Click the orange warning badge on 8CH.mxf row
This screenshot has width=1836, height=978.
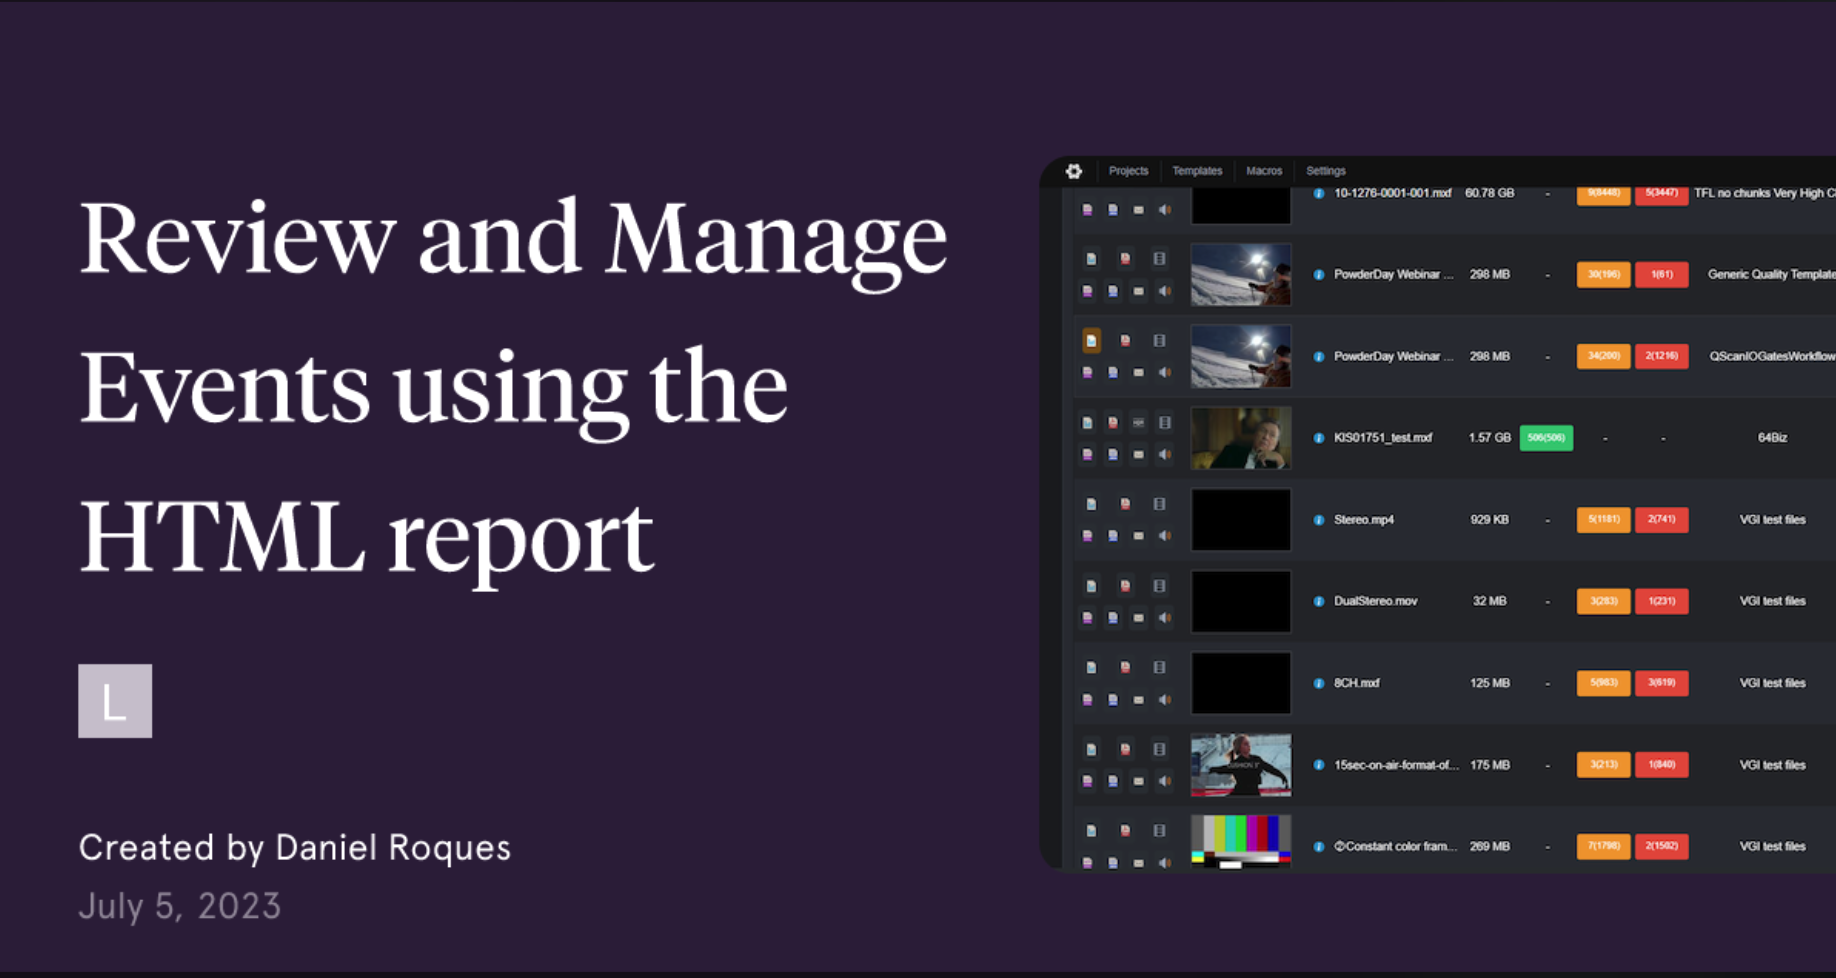pyautogui.click(x=1603, y=683)
